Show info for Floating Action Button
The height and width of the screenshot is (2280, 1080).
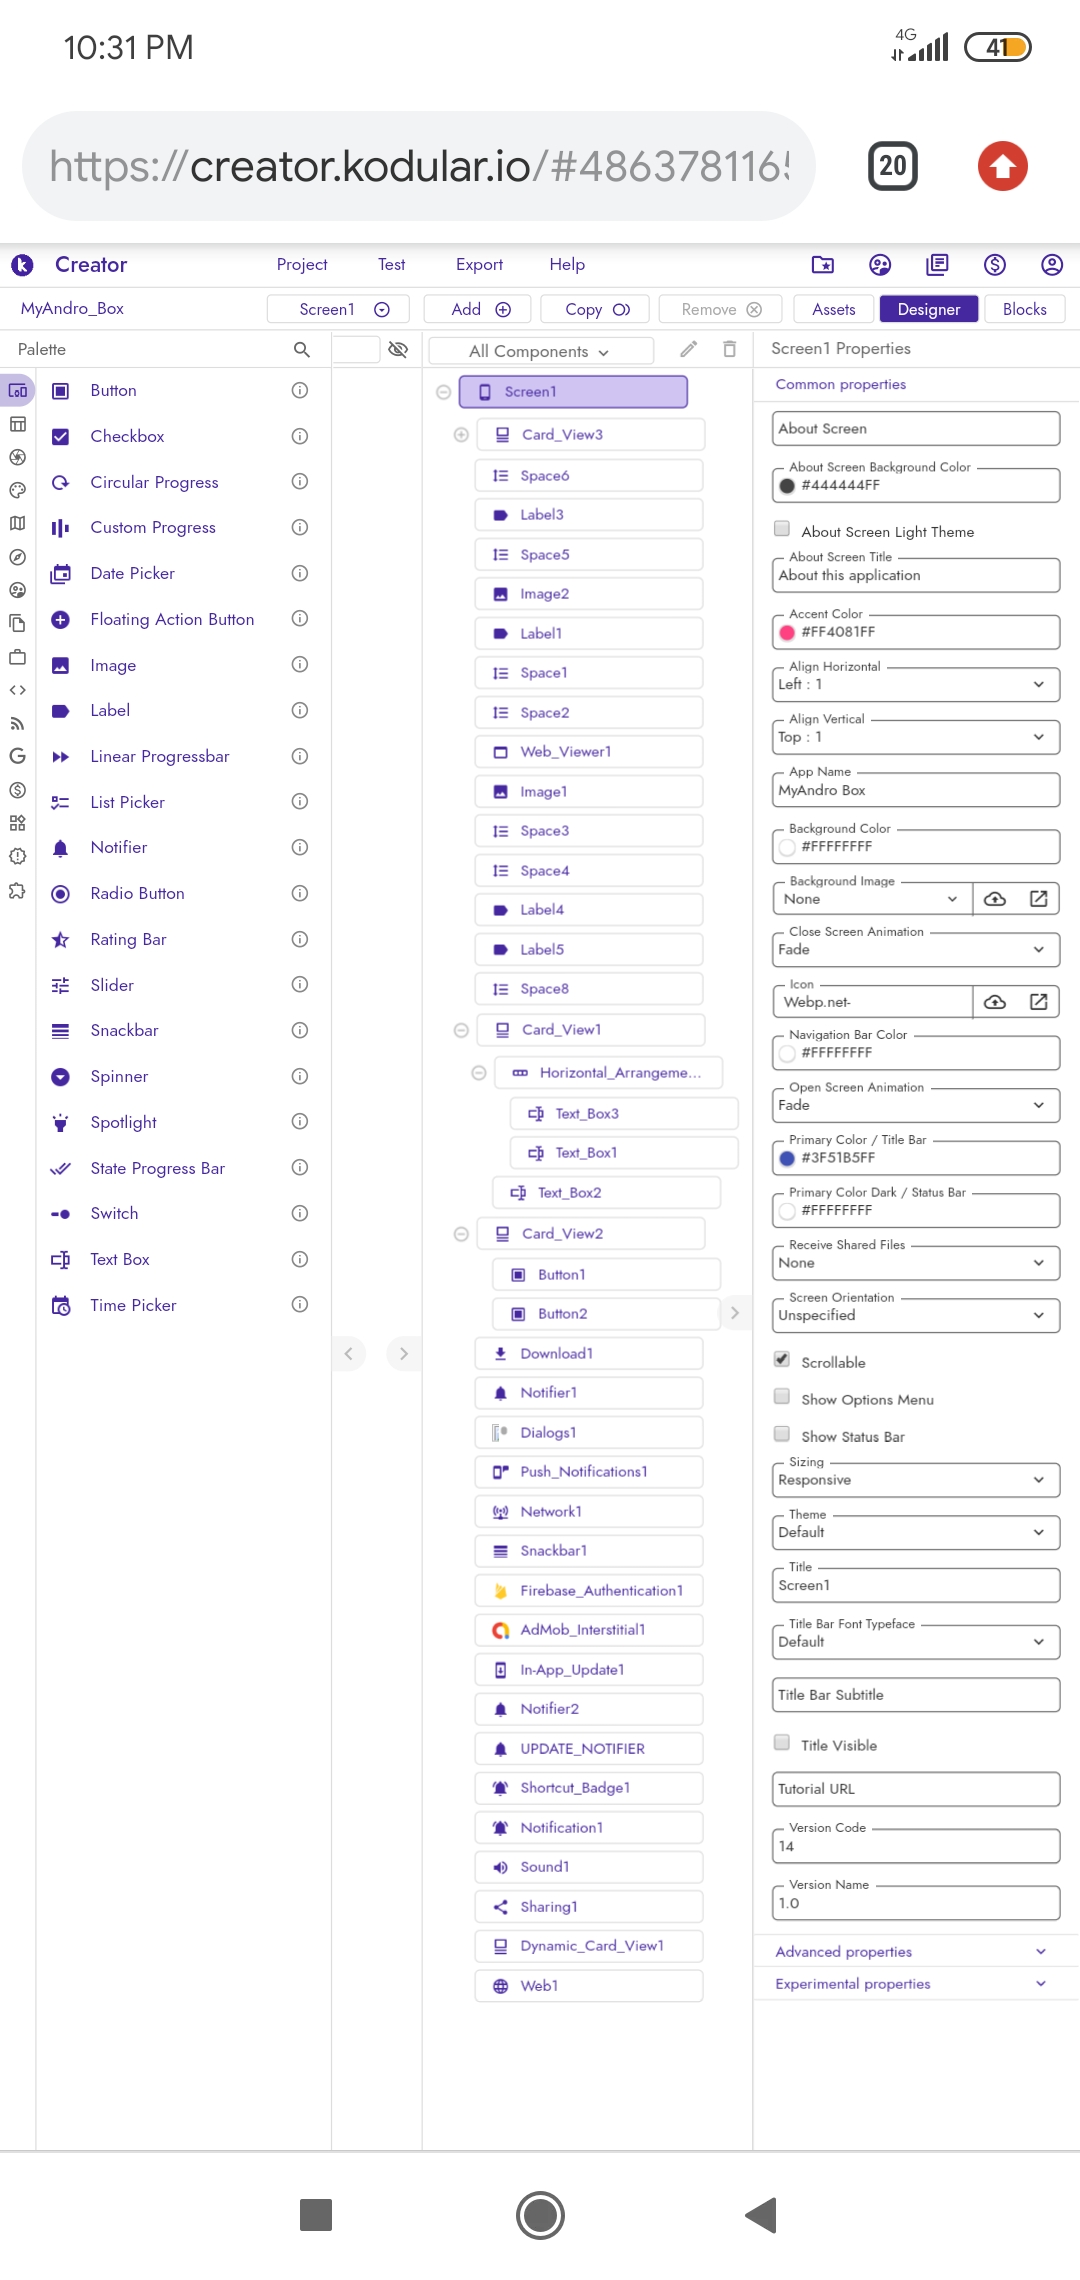click(x=299, y=619)
